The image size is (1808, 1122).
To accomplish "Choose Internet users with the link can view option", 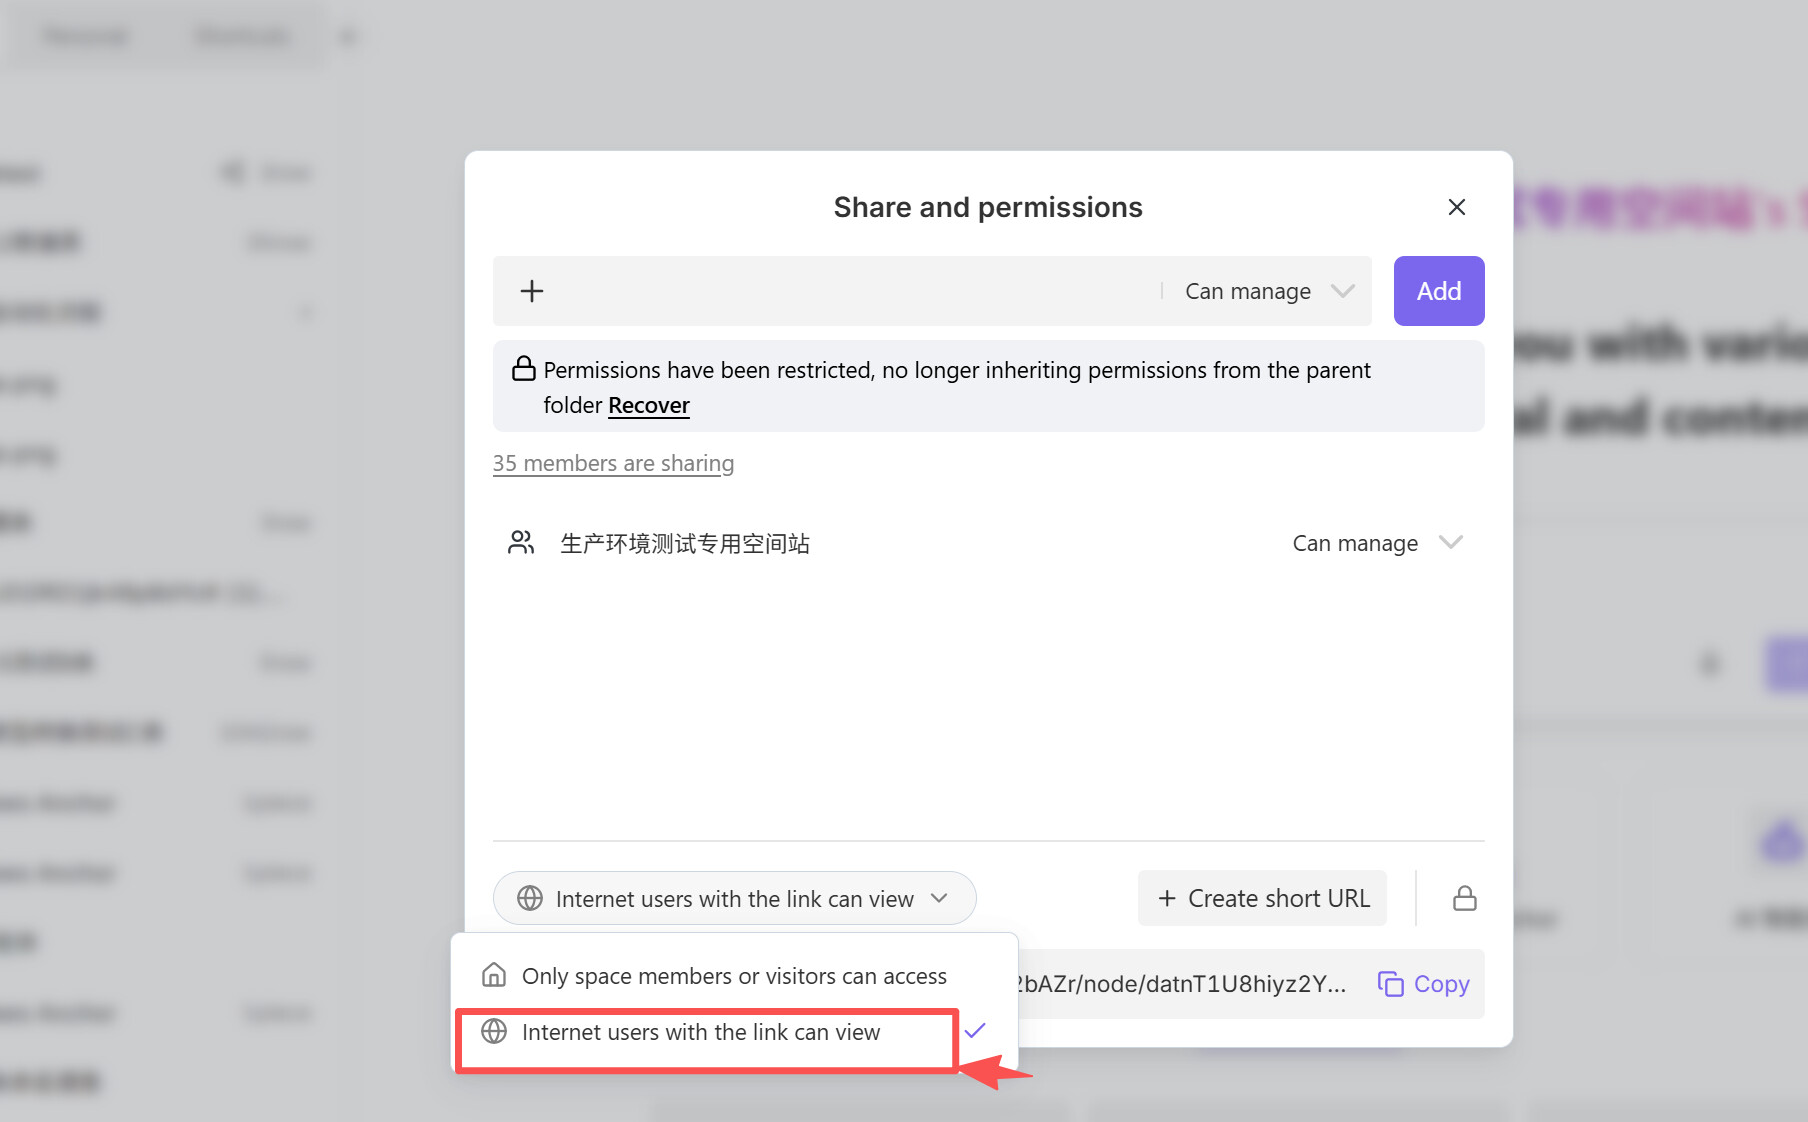I will tap(701, 1032).
